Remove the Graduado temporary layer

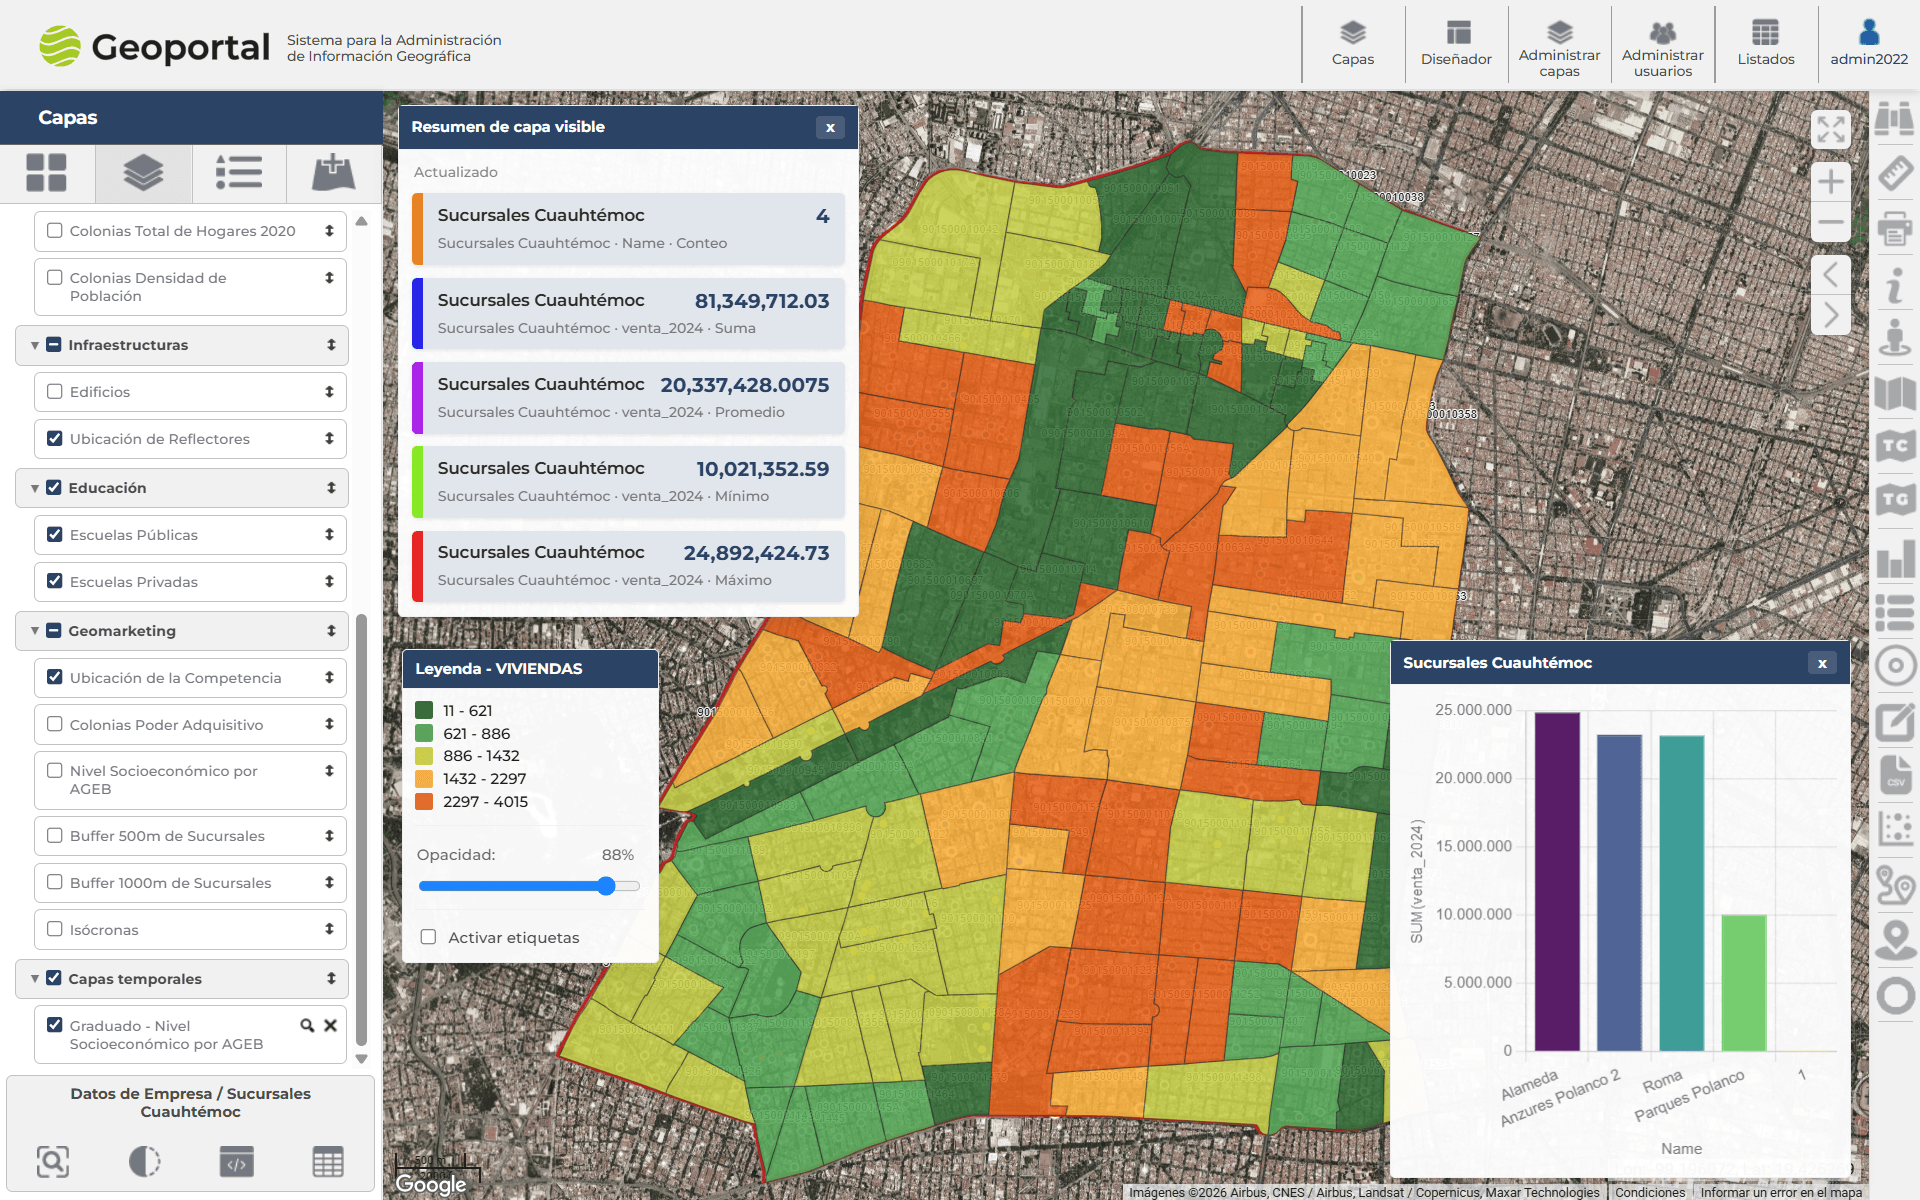tap(330, 1025)
